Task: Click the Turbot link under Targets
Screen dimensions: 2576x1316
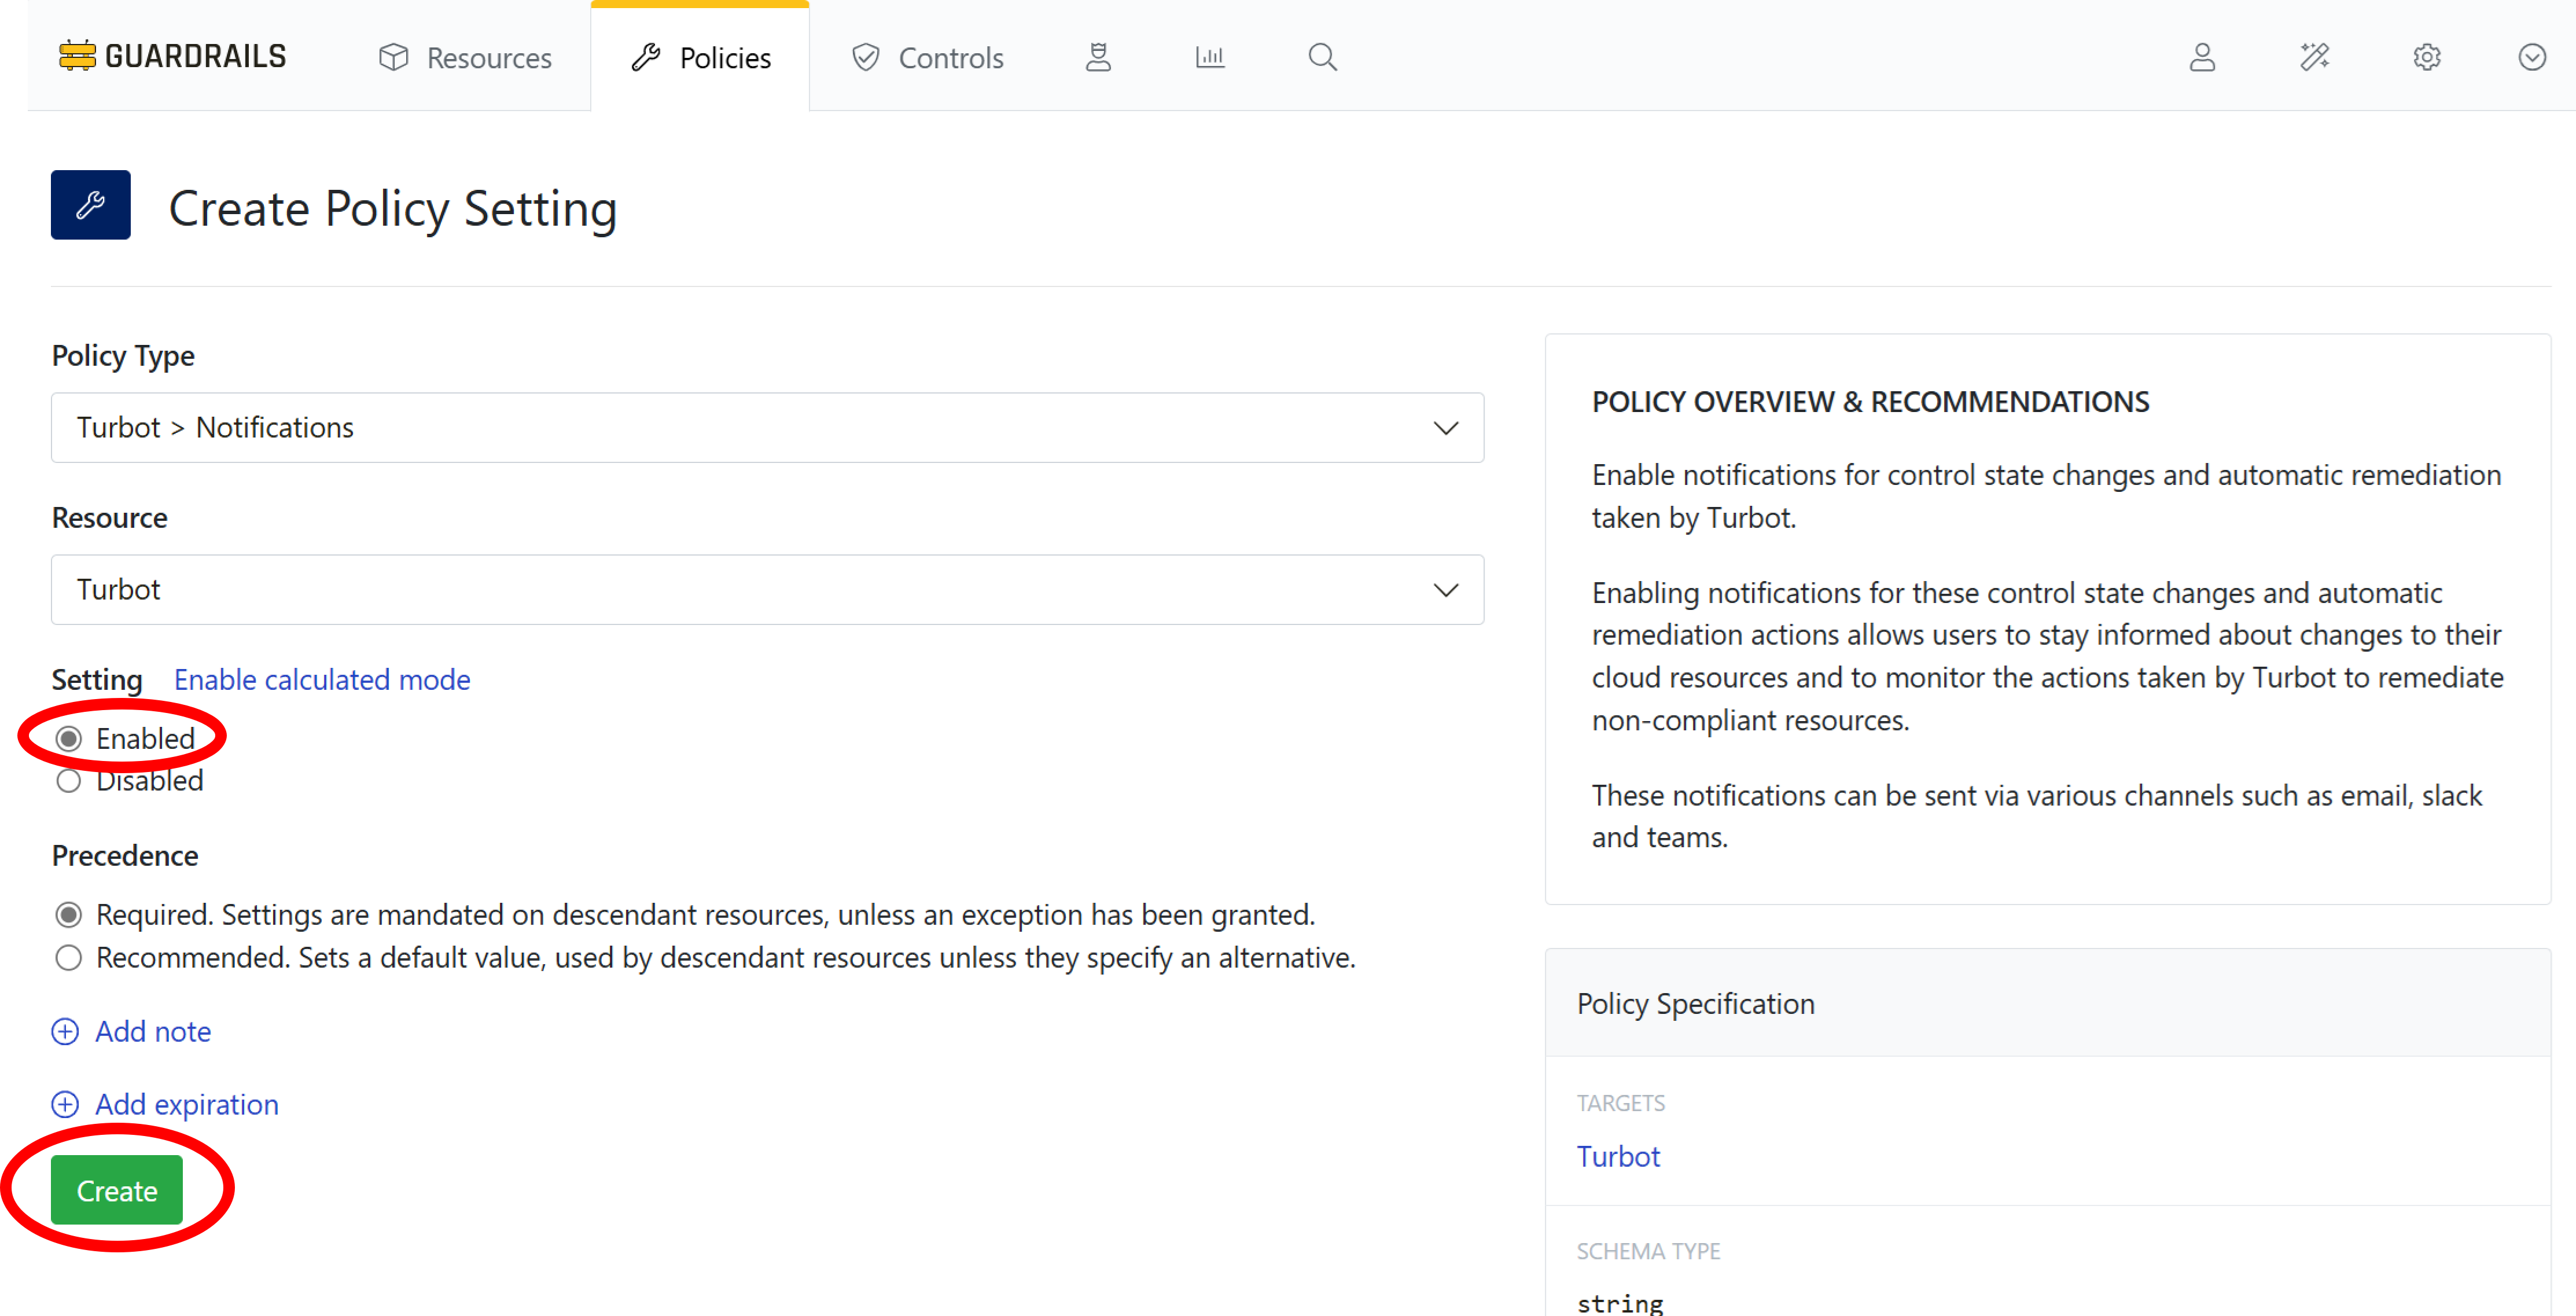Action: (1618, 1156)
